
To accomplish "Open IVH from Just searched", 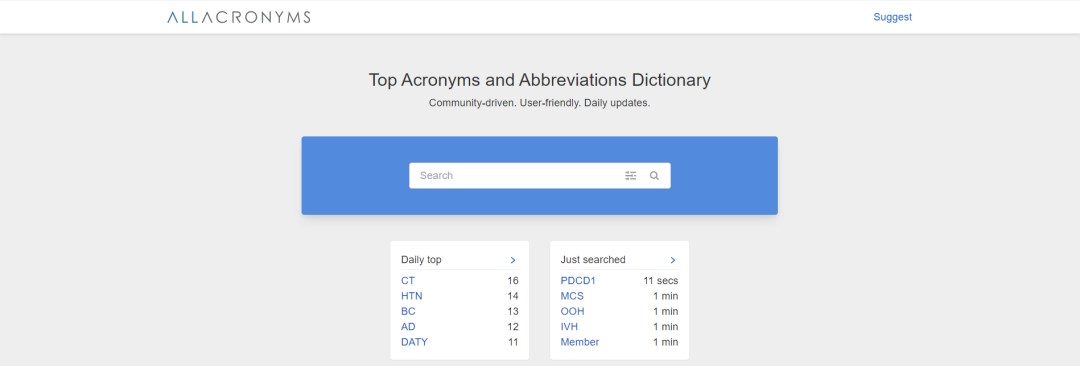I will [x=569, y=327].
